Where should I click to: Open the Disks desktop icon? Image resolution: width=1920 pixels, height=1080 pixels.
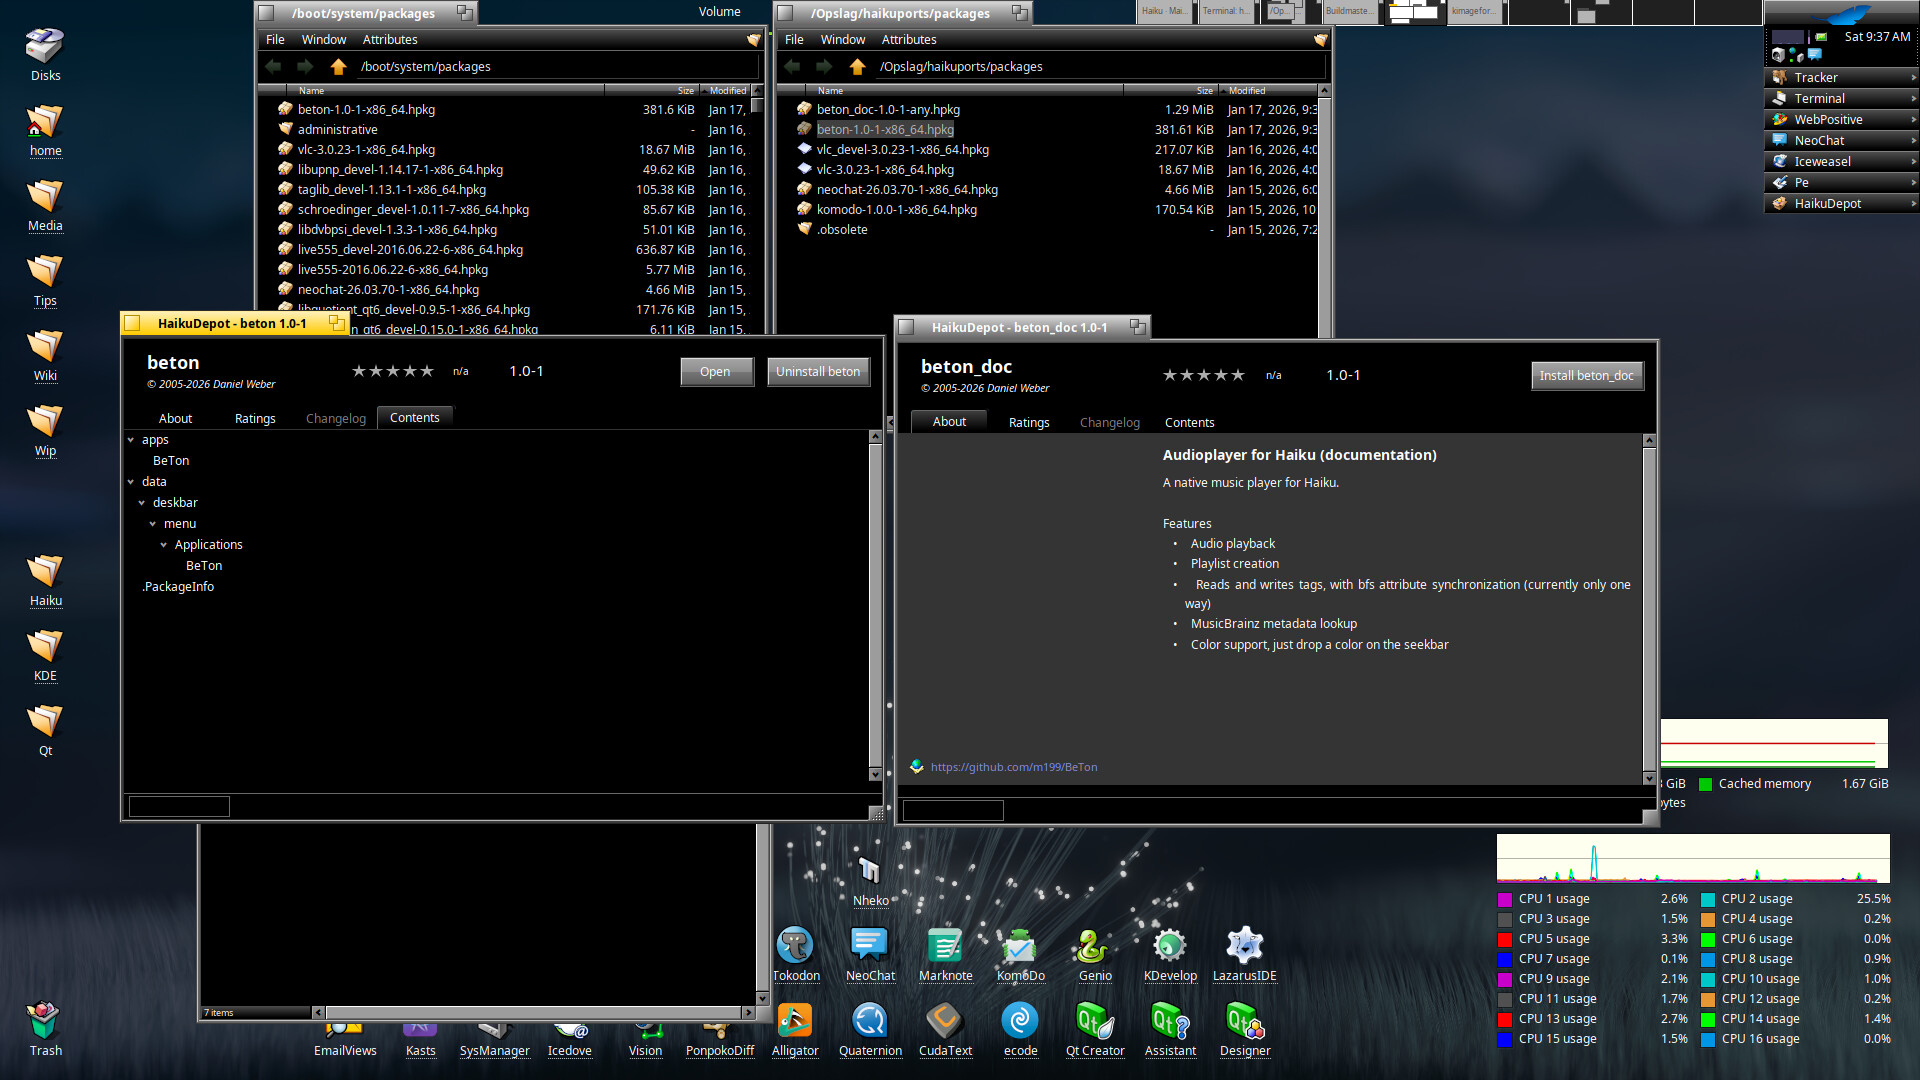[x=45, y=46]
